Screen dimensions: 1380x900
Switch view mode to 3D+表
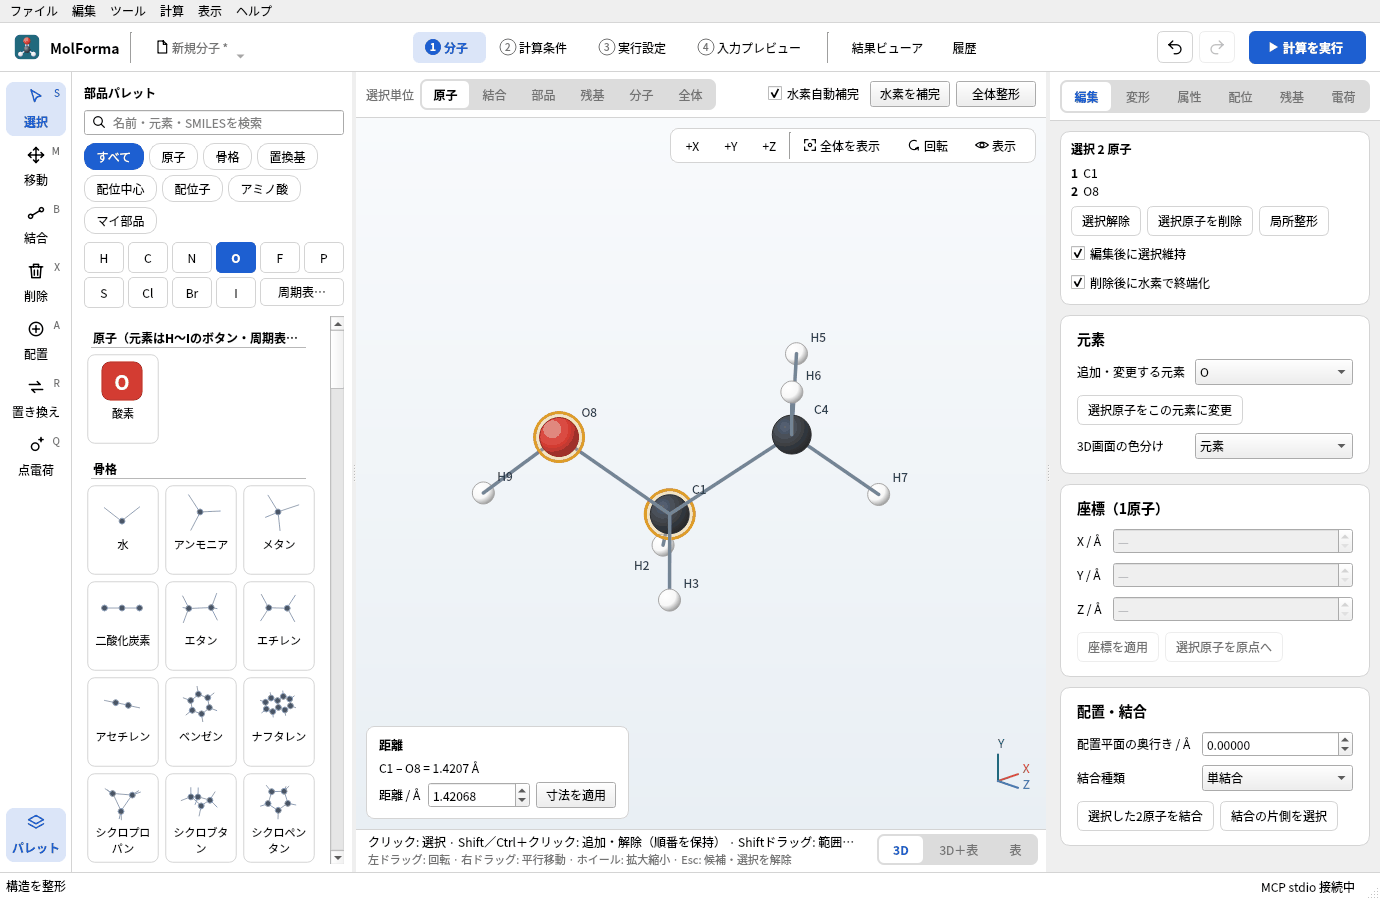click(958, 850)
